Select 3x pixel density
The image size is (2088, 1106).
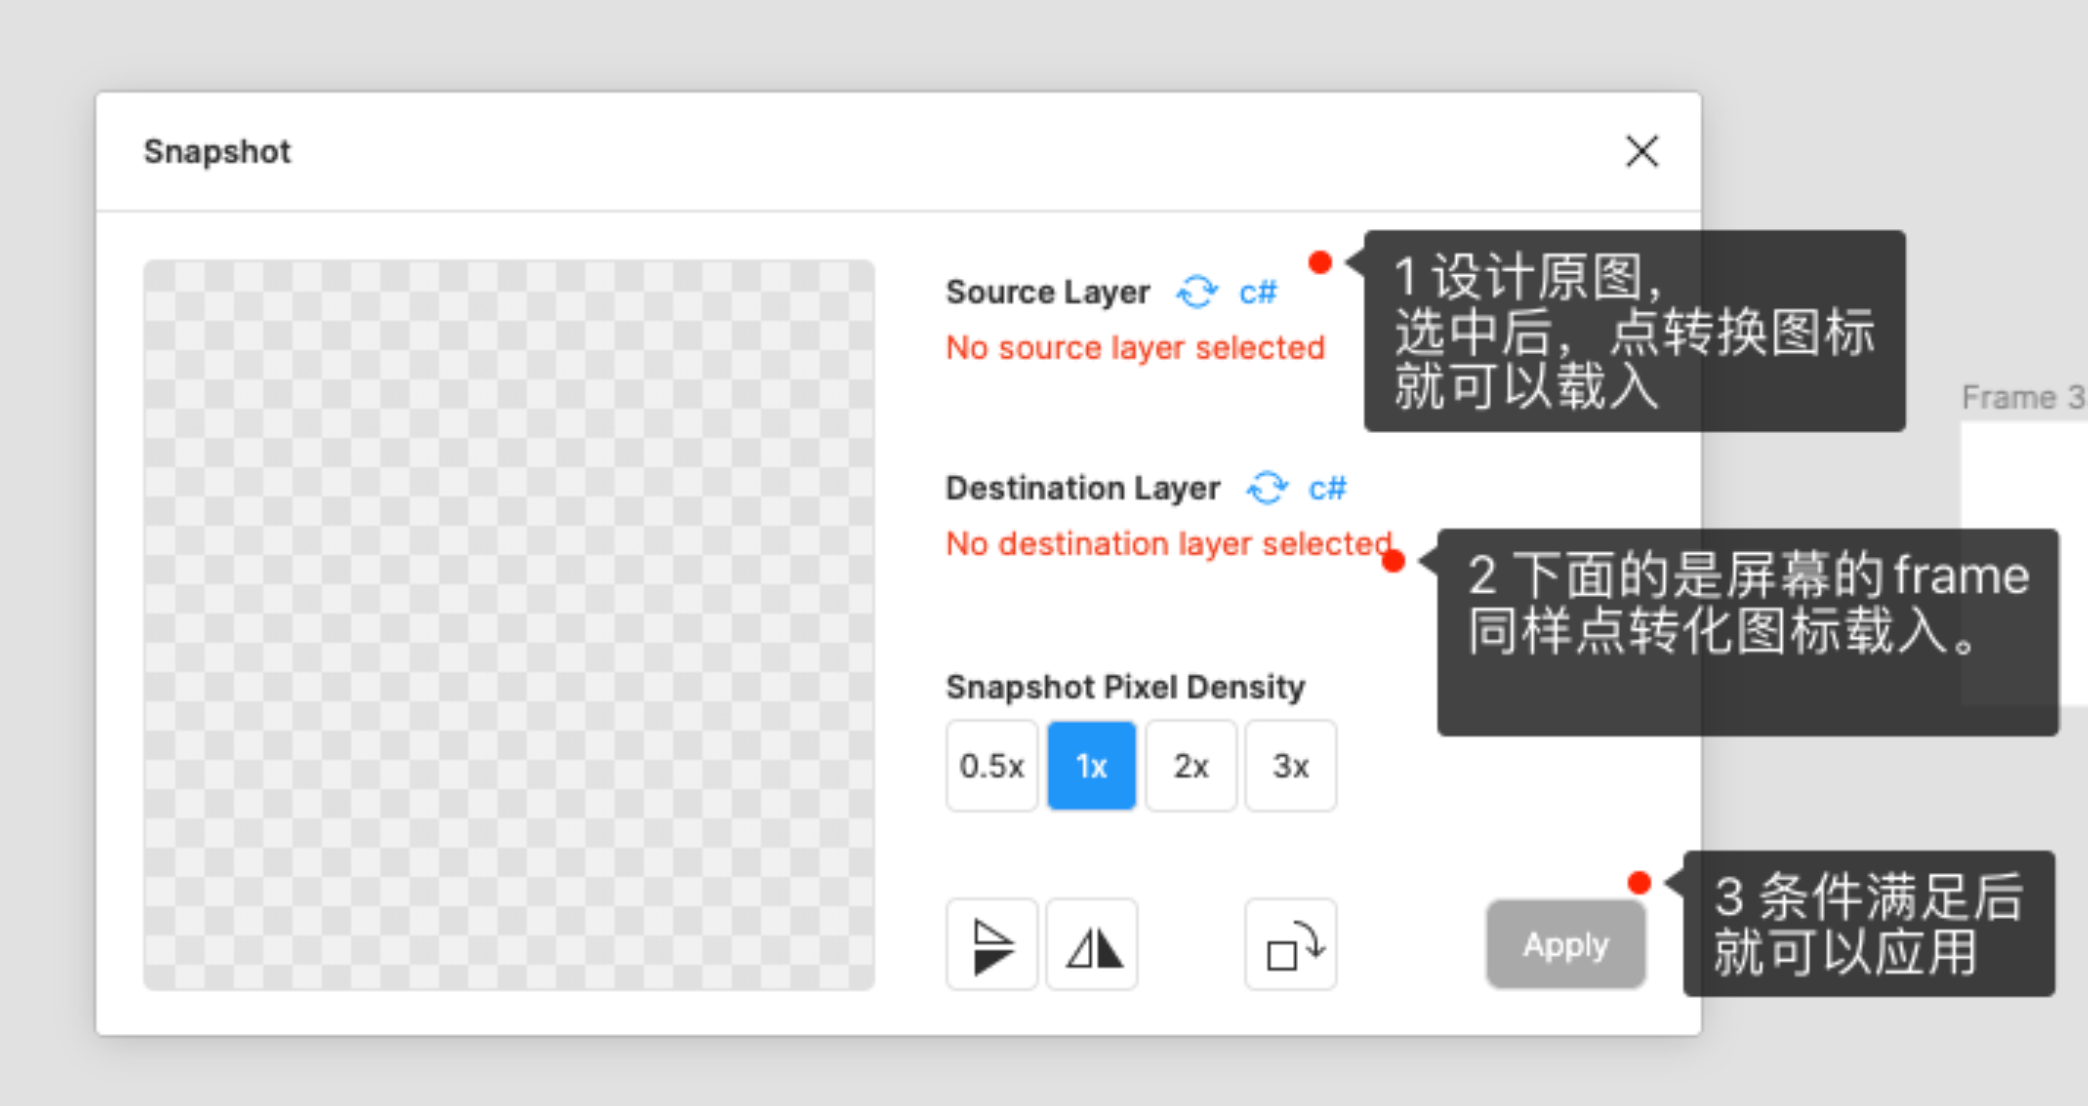pyautogui.click(x=1290, y=766)
